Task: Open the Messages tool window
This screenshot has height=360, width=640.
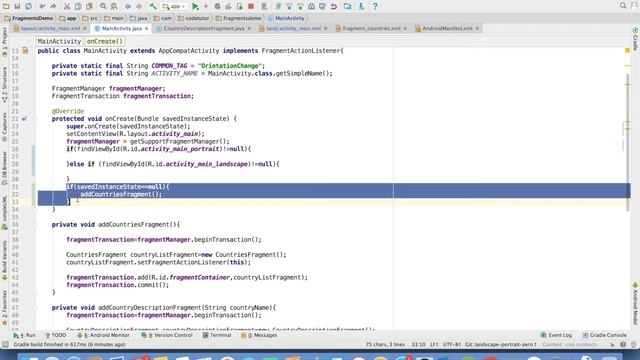Action: click(x=259, y=335)
